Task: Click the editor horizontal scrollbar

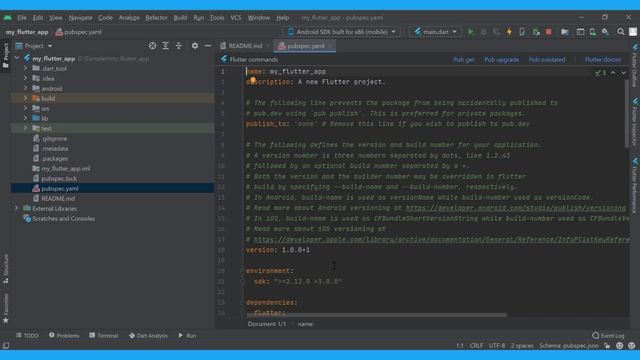Action: [x=376, y=315]
